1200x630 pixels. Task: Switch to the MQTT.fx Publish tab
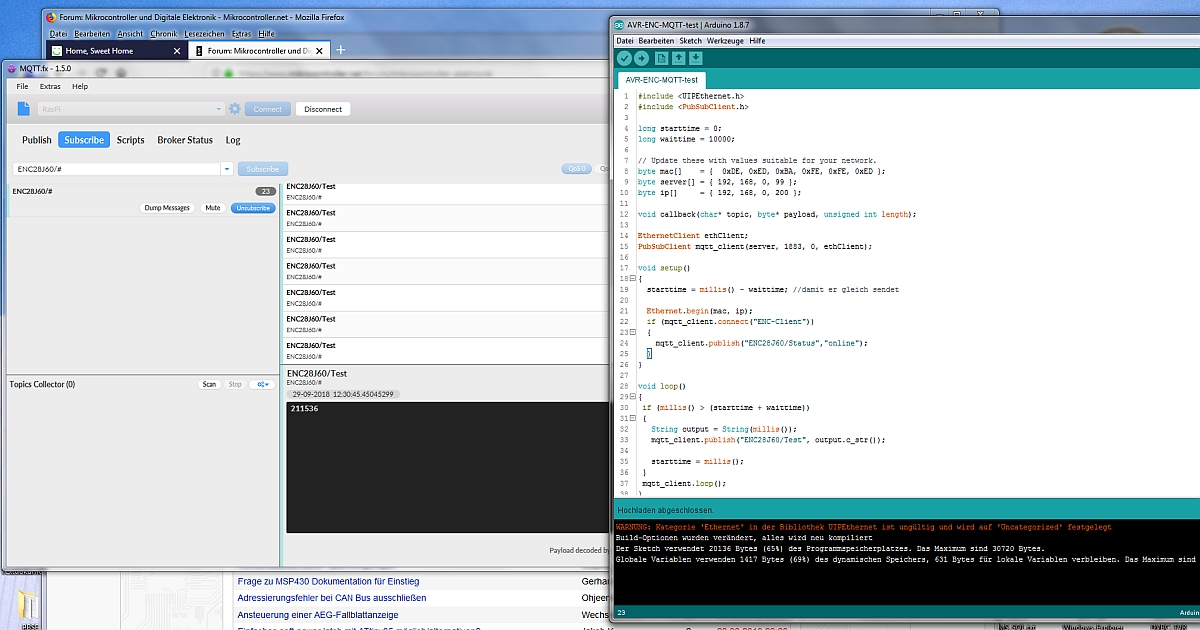tap(37, 140)
